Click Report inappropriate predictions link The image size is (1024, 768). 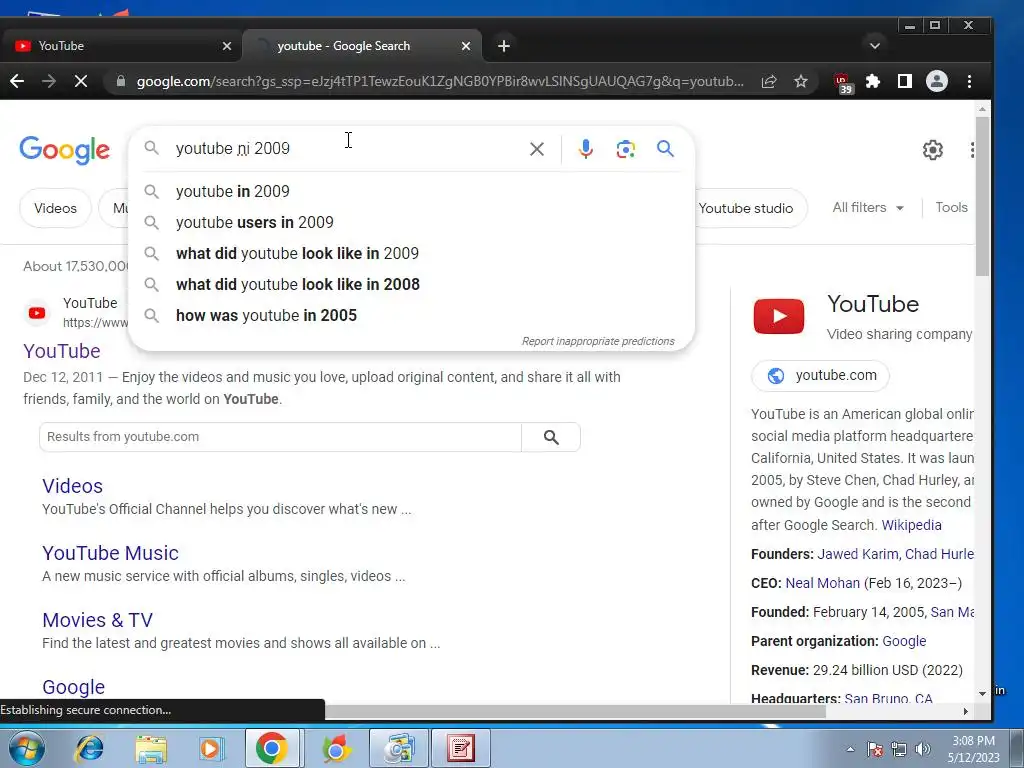click(x=598, y=342)
